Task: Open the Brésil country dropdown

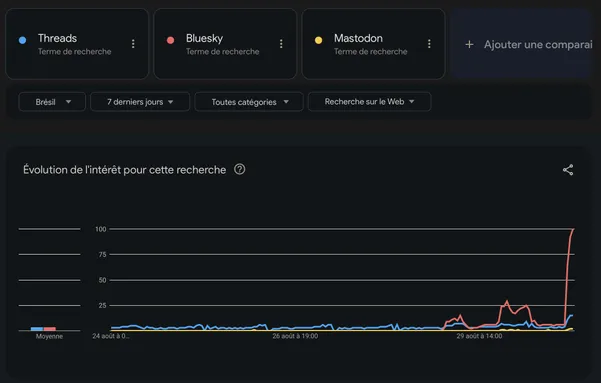Action: (x=52, y=102)
